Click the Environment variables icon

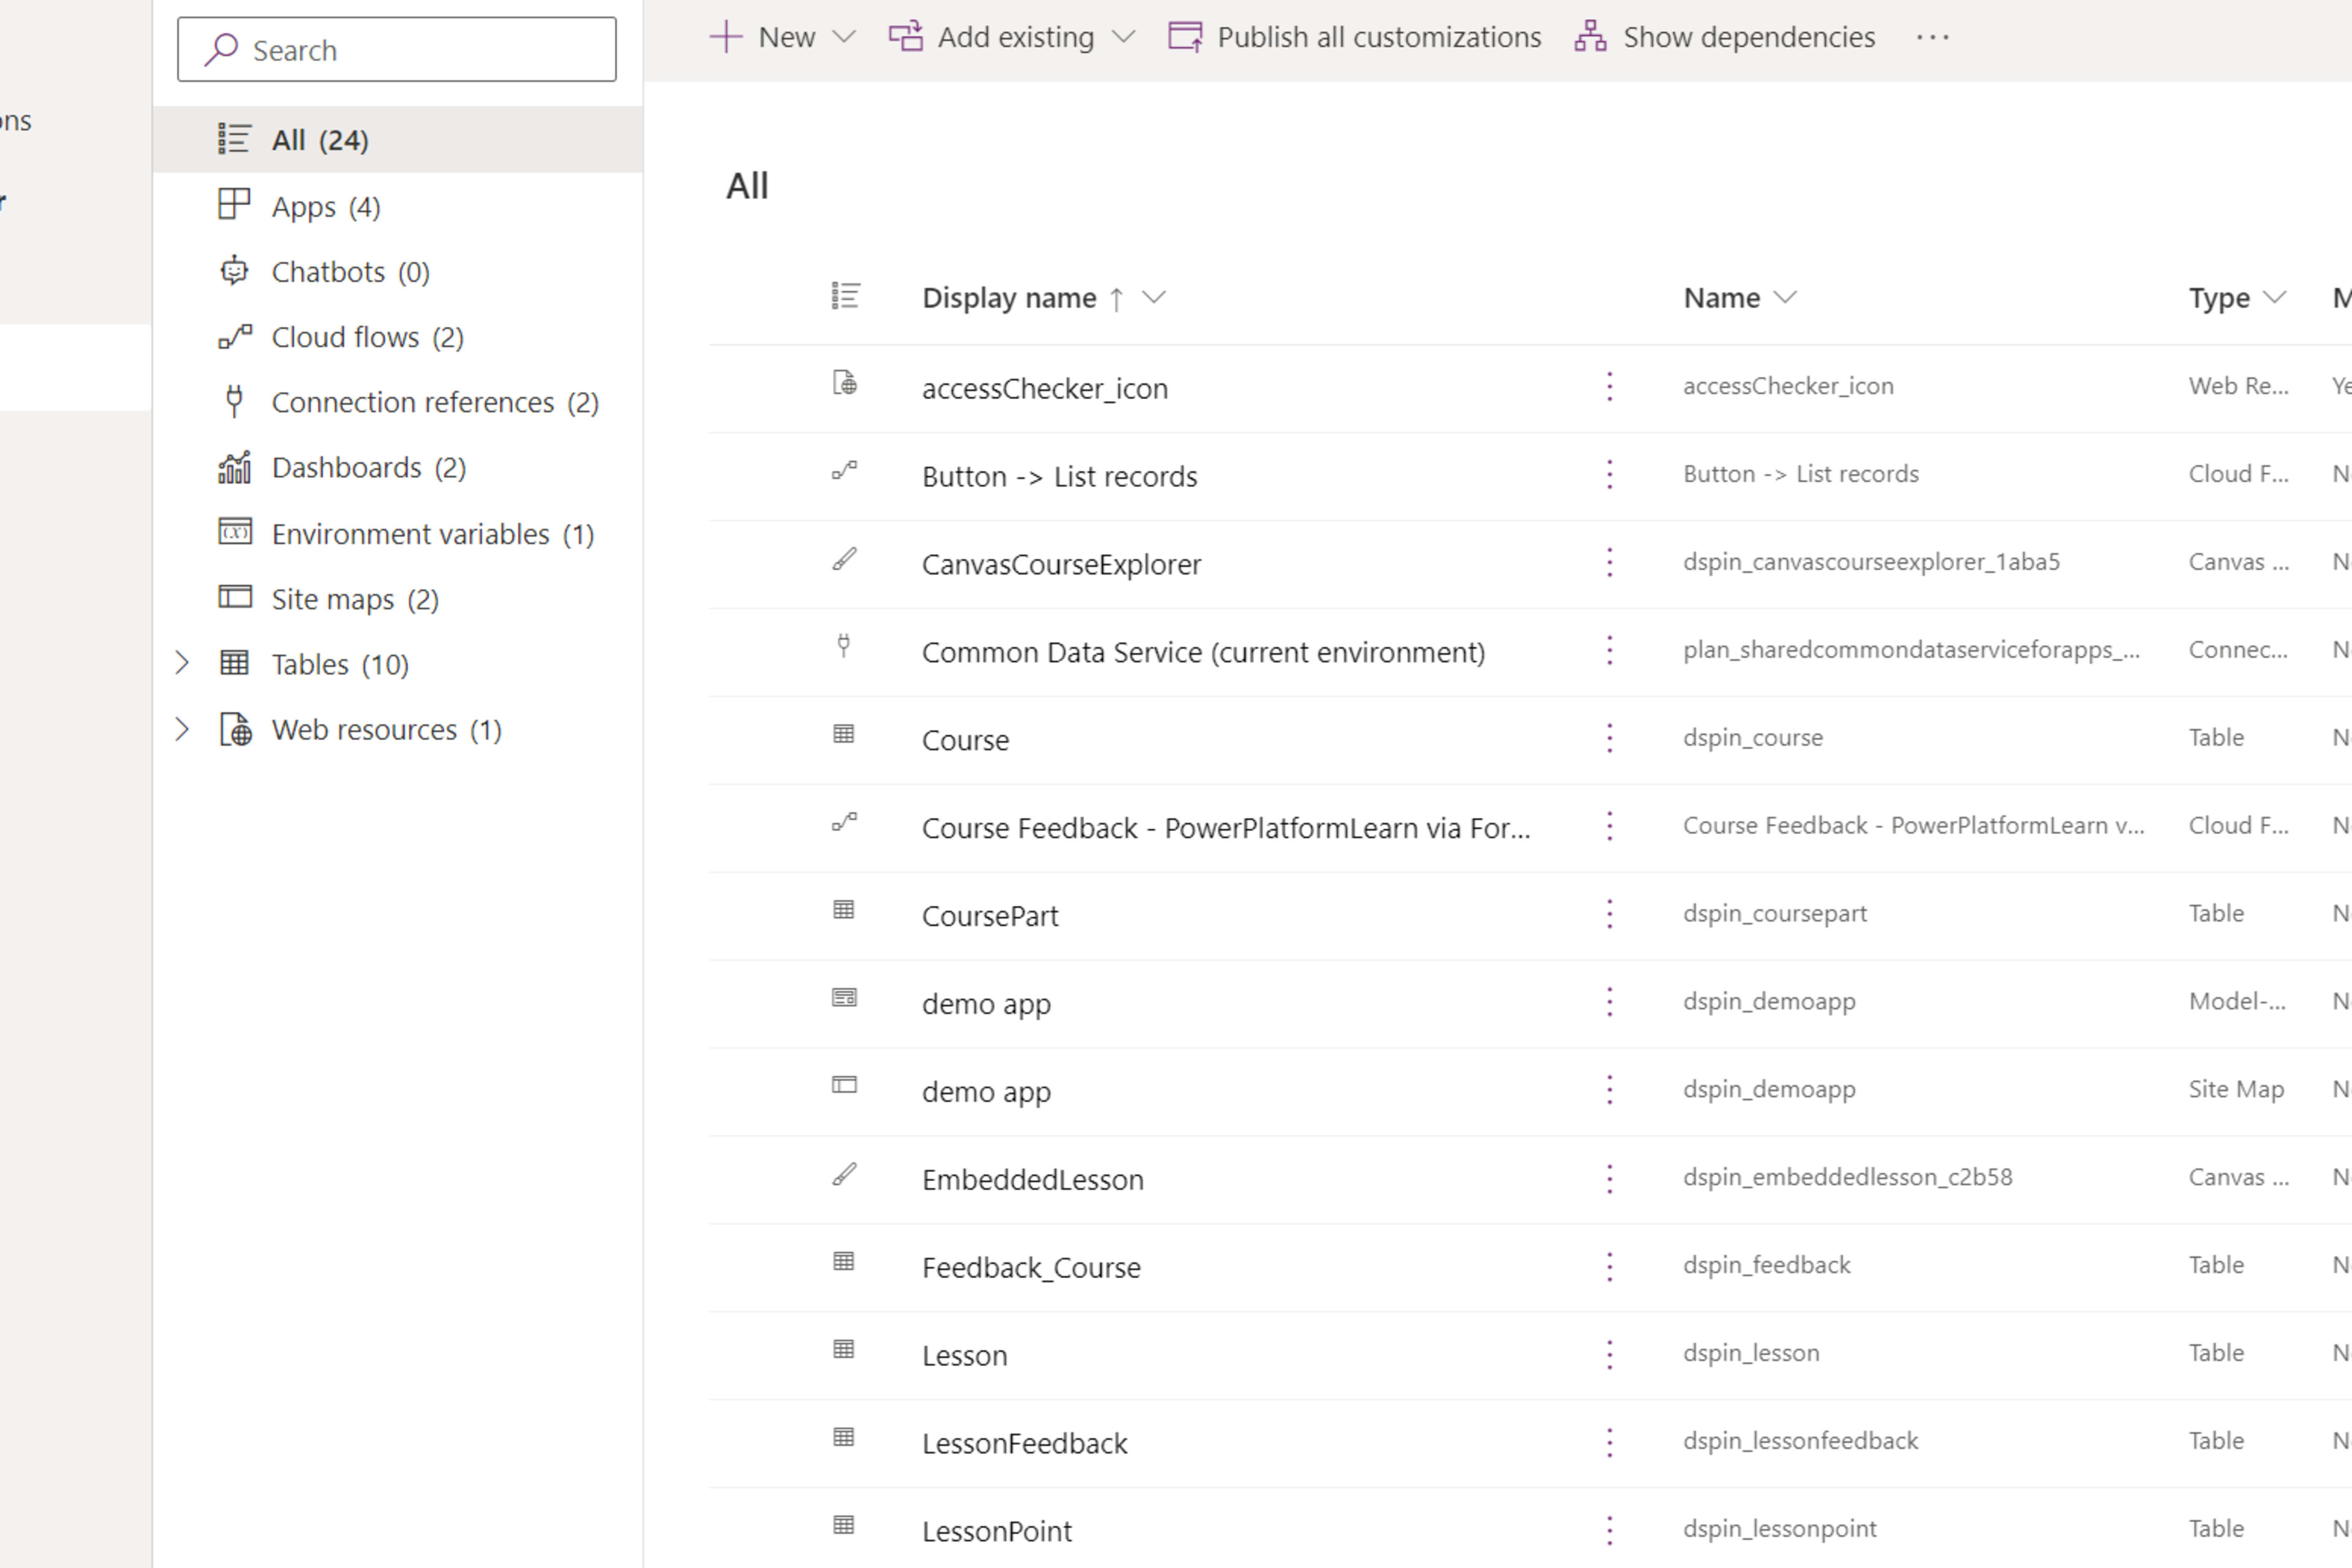pos(235,532)
